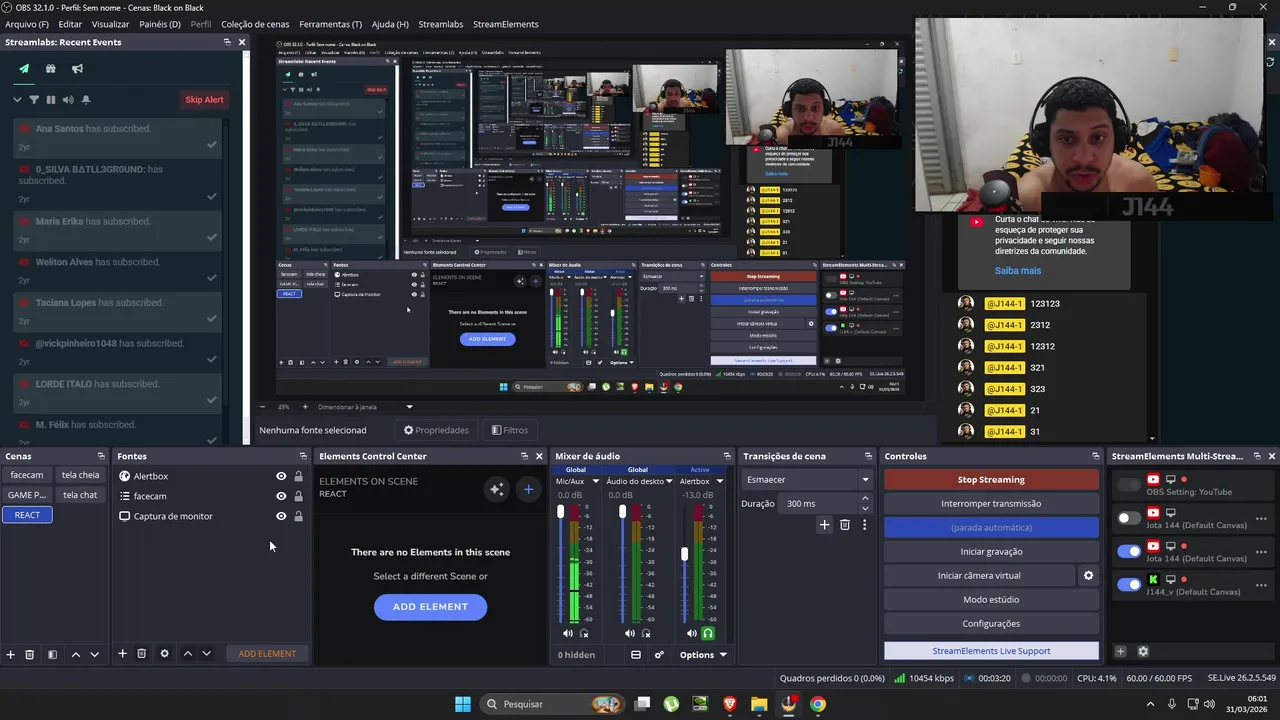Viewport: 1280px width, 720px height.
Task: Move source down in Fontes panel
Action: click(206, 654)
